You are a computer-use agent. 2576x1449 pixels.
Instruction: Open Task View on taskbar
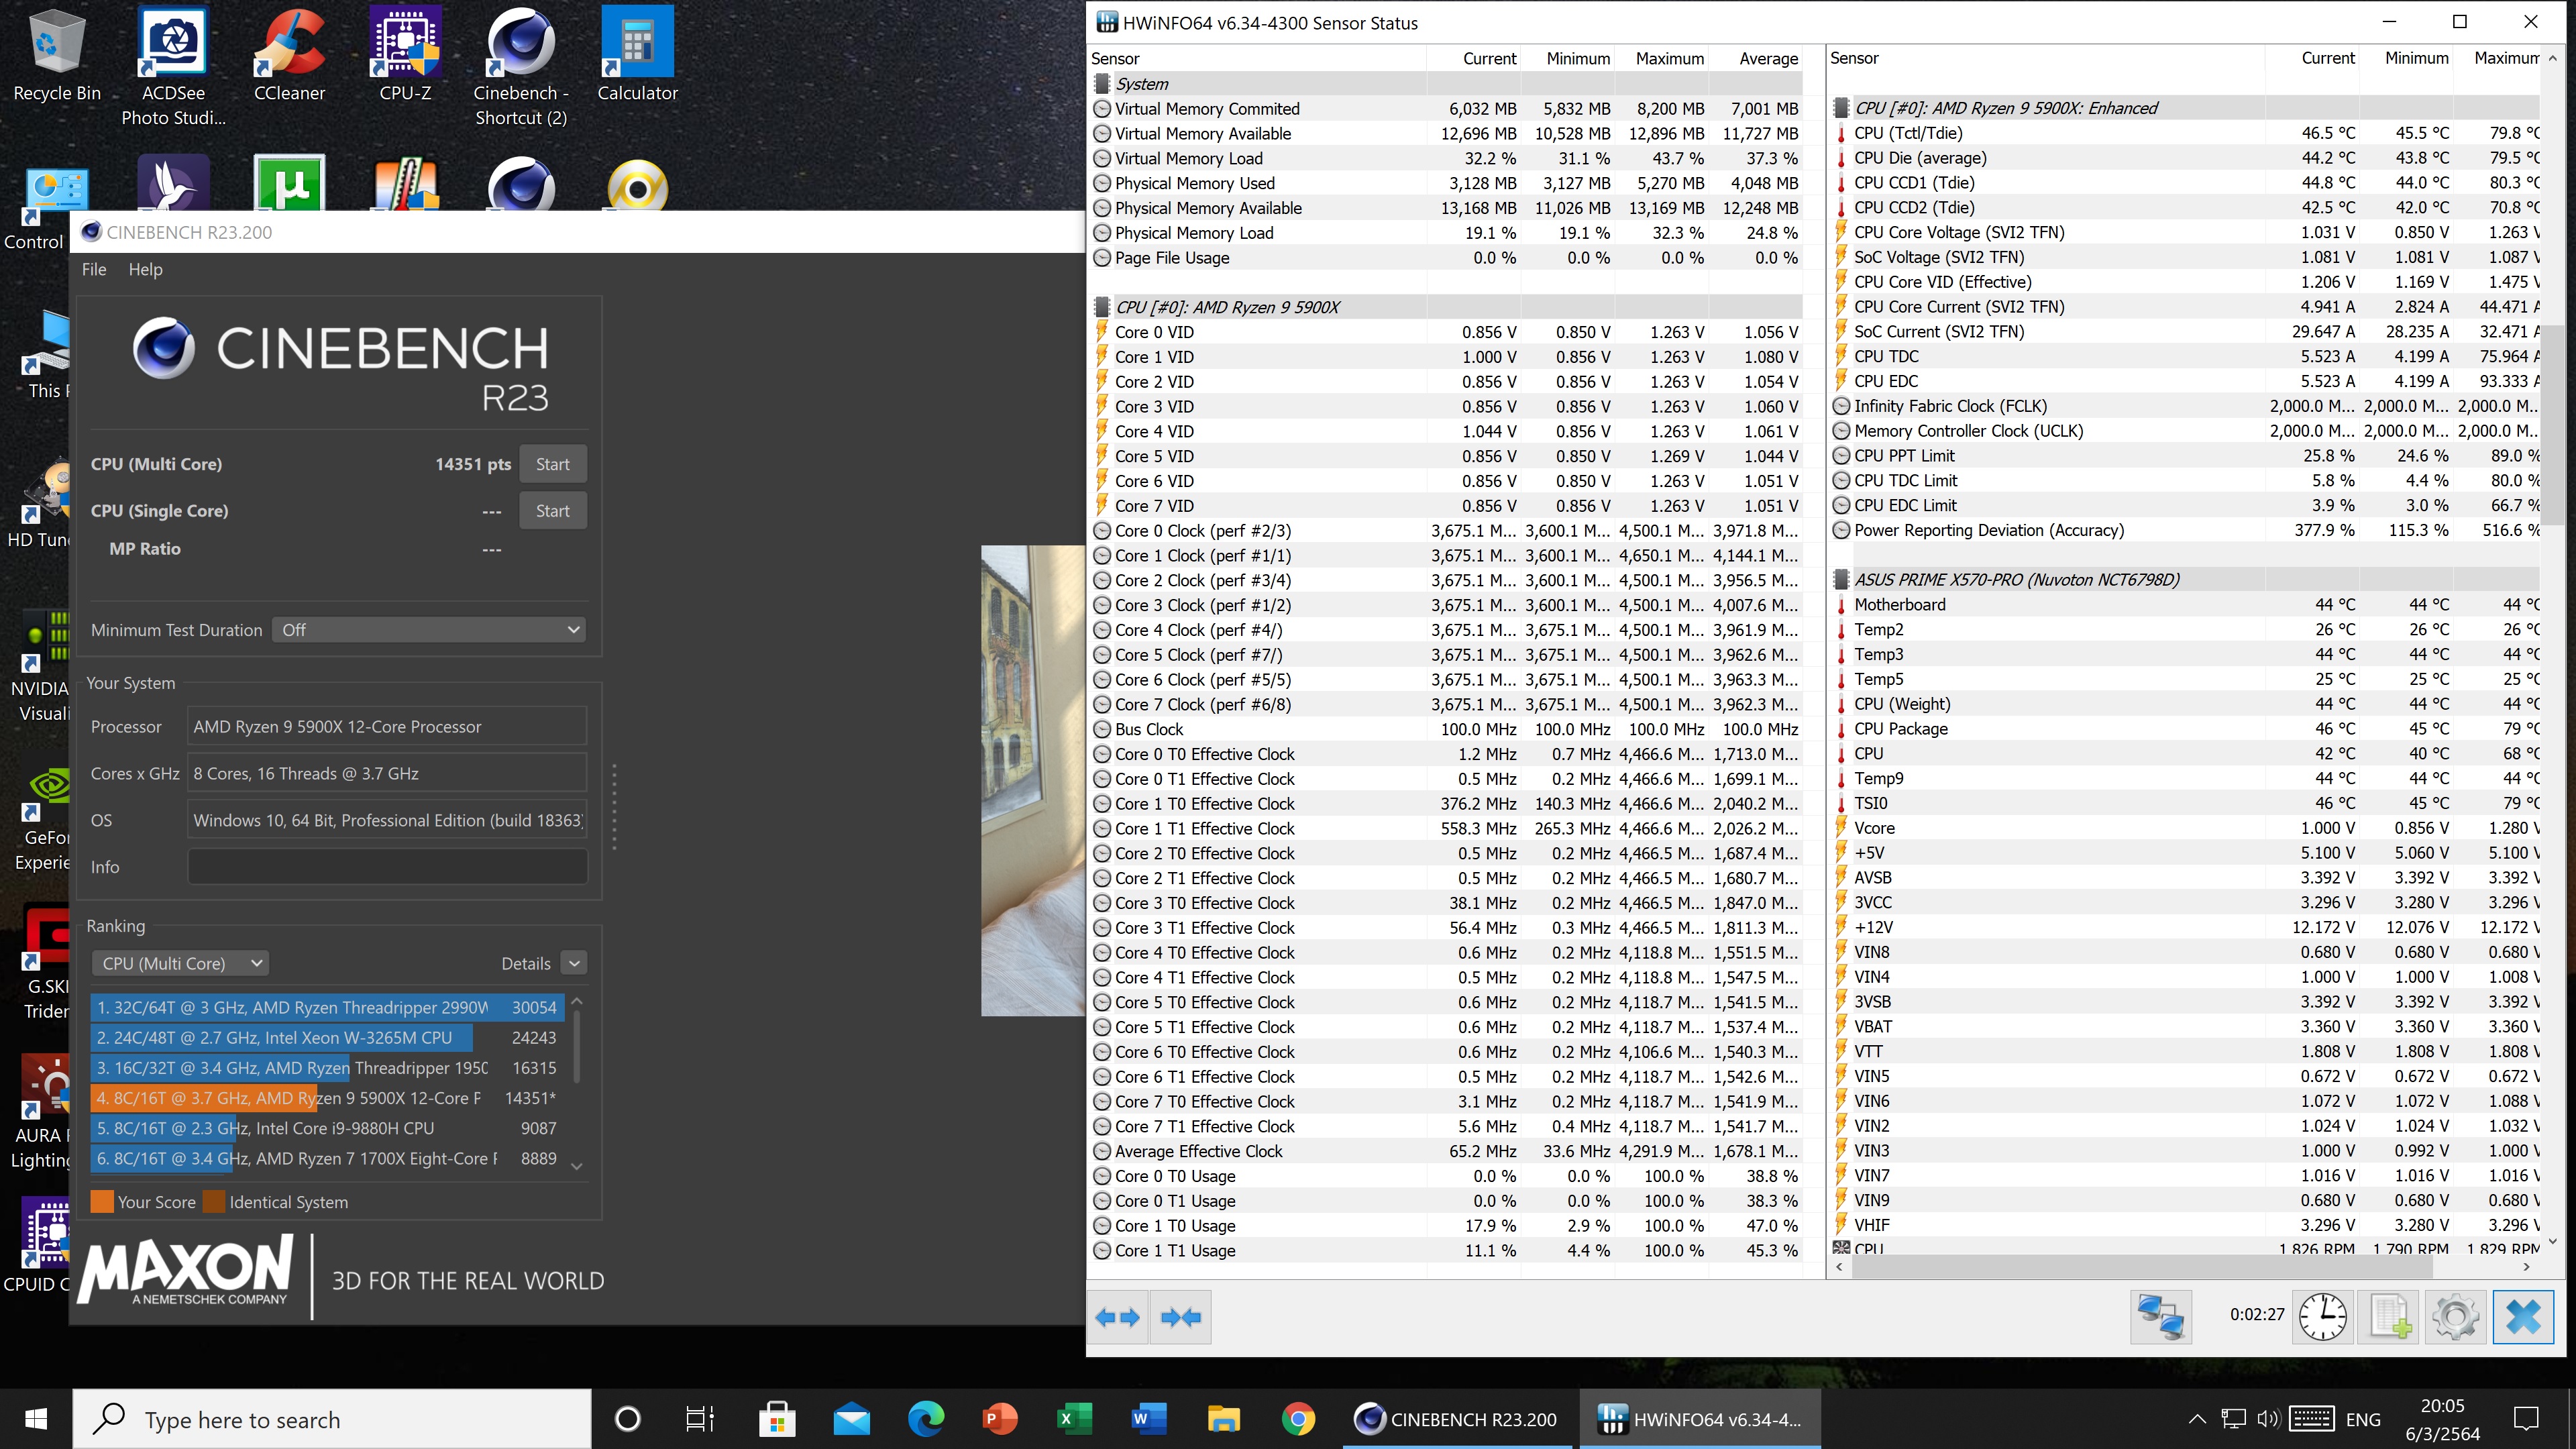click(701, 1419)
